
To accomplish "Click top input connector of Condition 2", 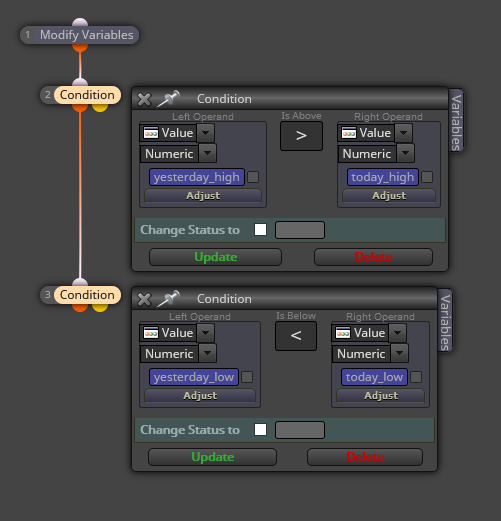I will (x=80, y=82).
